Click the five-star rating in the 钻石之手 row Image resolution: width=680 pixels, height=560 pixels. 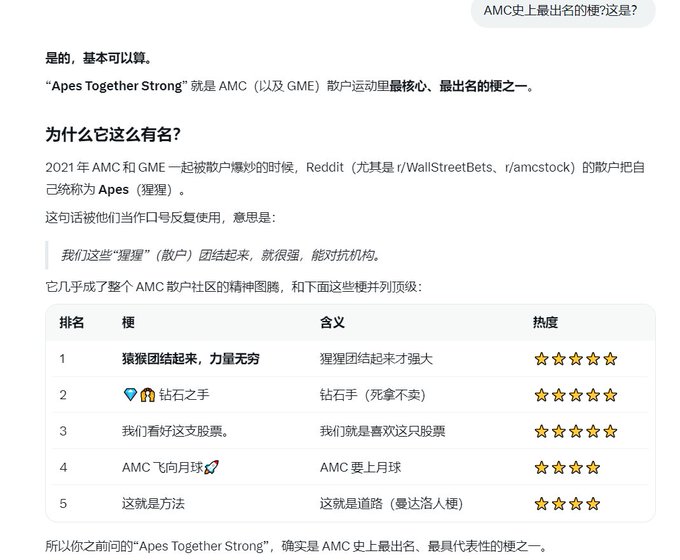575,395
